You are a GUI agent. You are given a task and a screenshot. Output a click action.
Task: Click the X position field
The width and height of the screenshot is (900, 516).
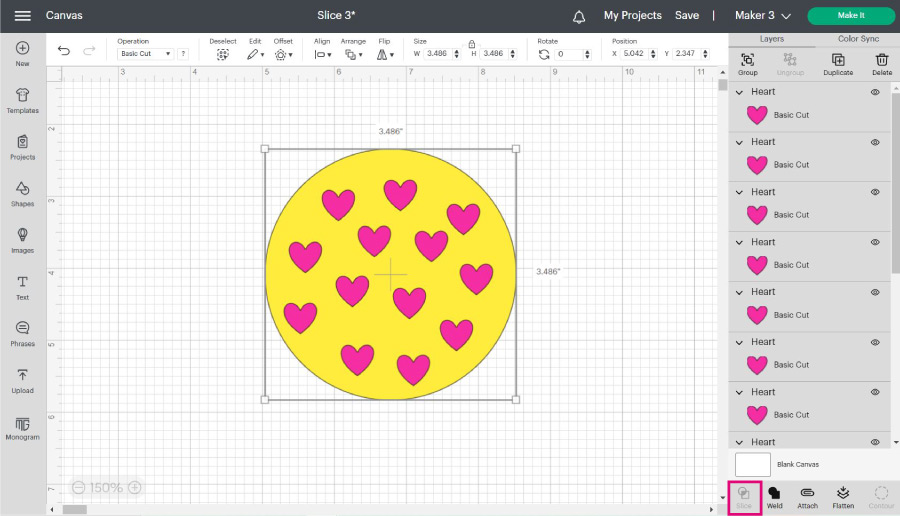[634, 53]
